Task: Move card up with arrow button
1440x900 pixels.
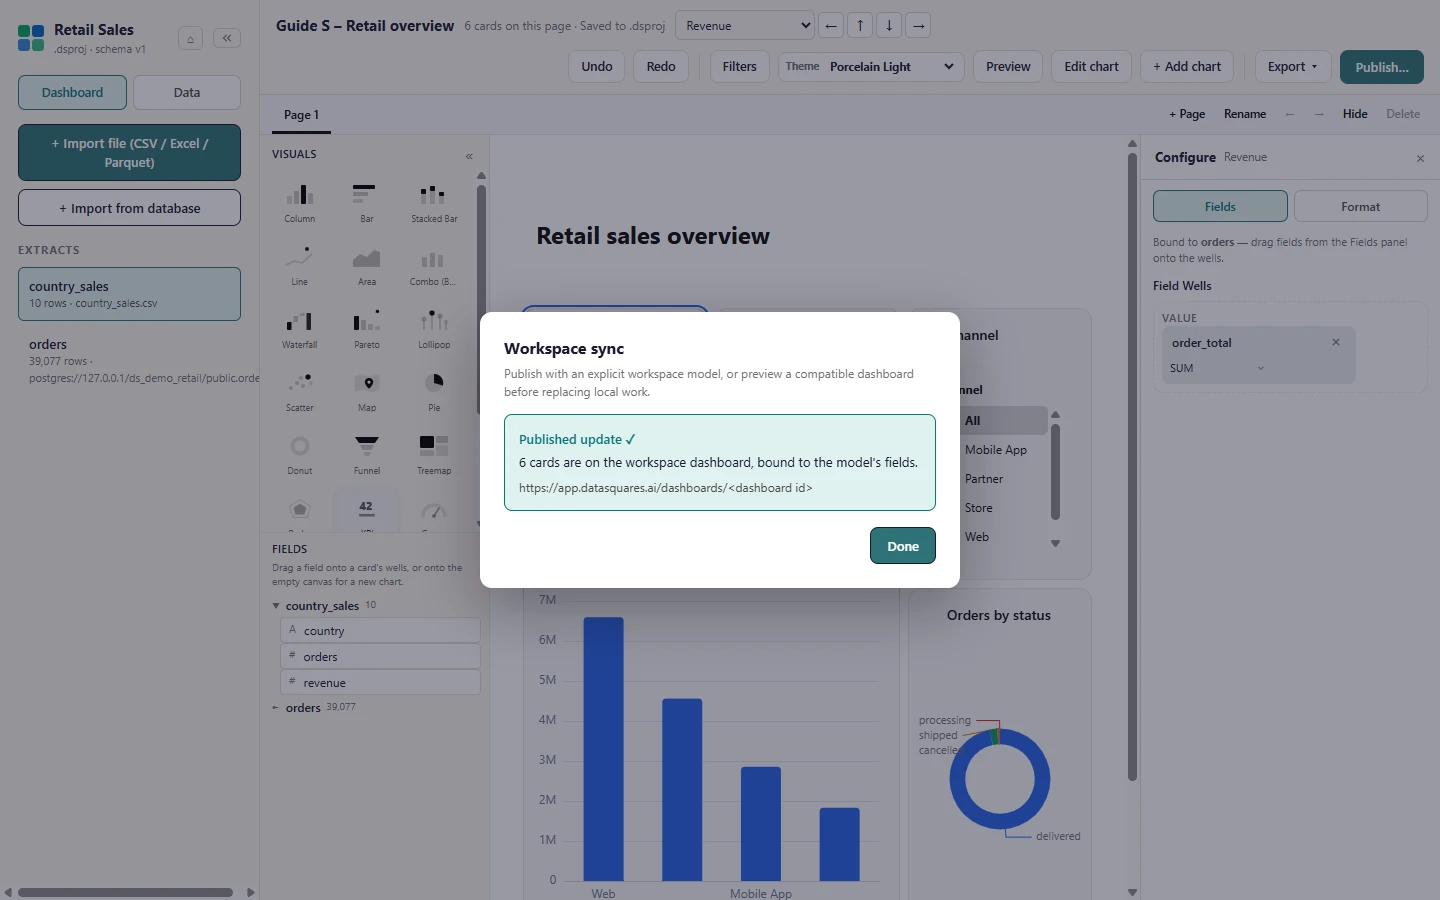Action: click(x=860, y=26)
